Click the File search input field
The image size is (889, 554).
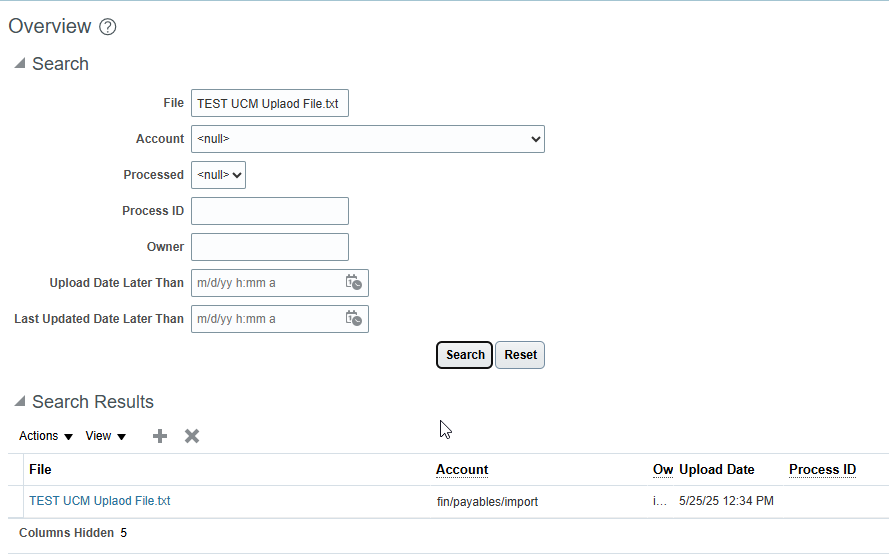click(270, 103)
